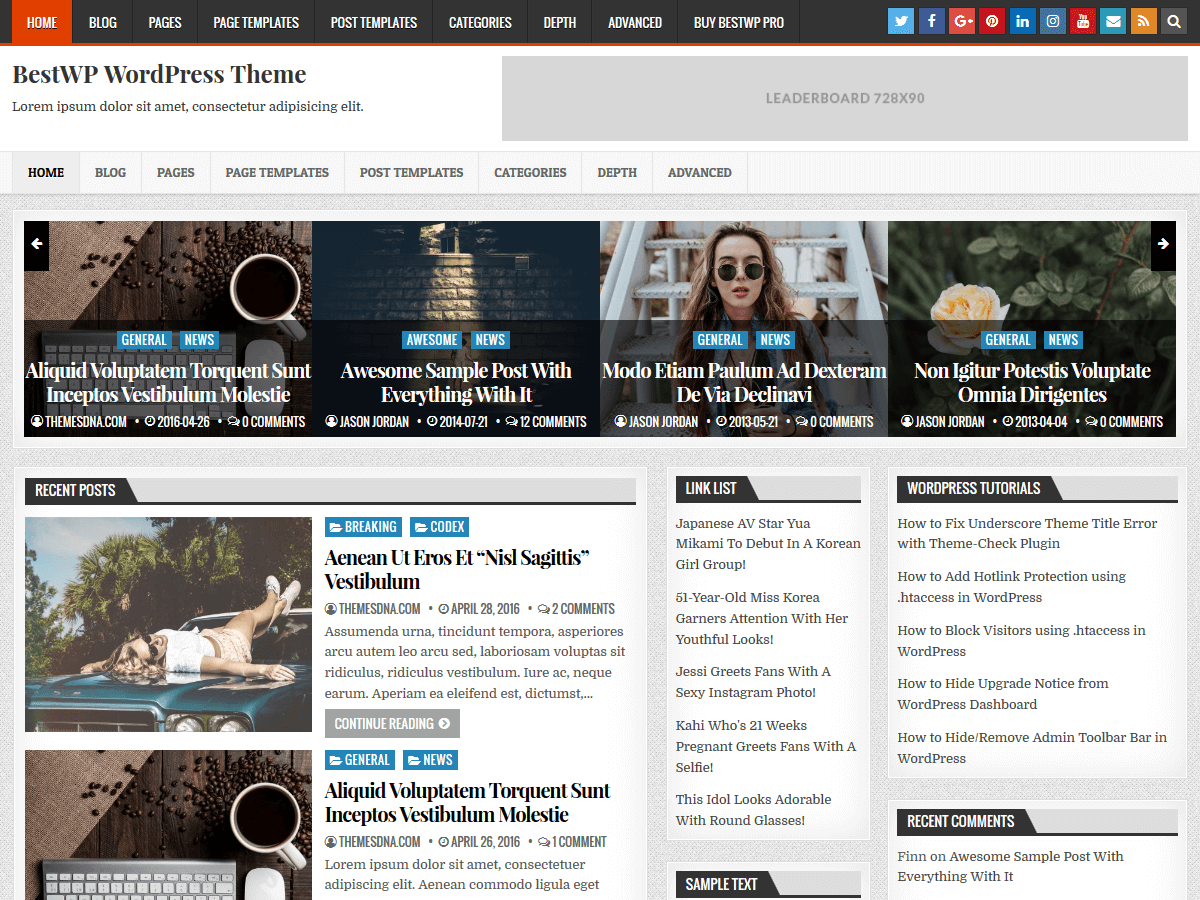Viewport: 1200px width, 900px height.
Task: Click the car photo thumbnail of the Aenean post
Action: point(168,624)
